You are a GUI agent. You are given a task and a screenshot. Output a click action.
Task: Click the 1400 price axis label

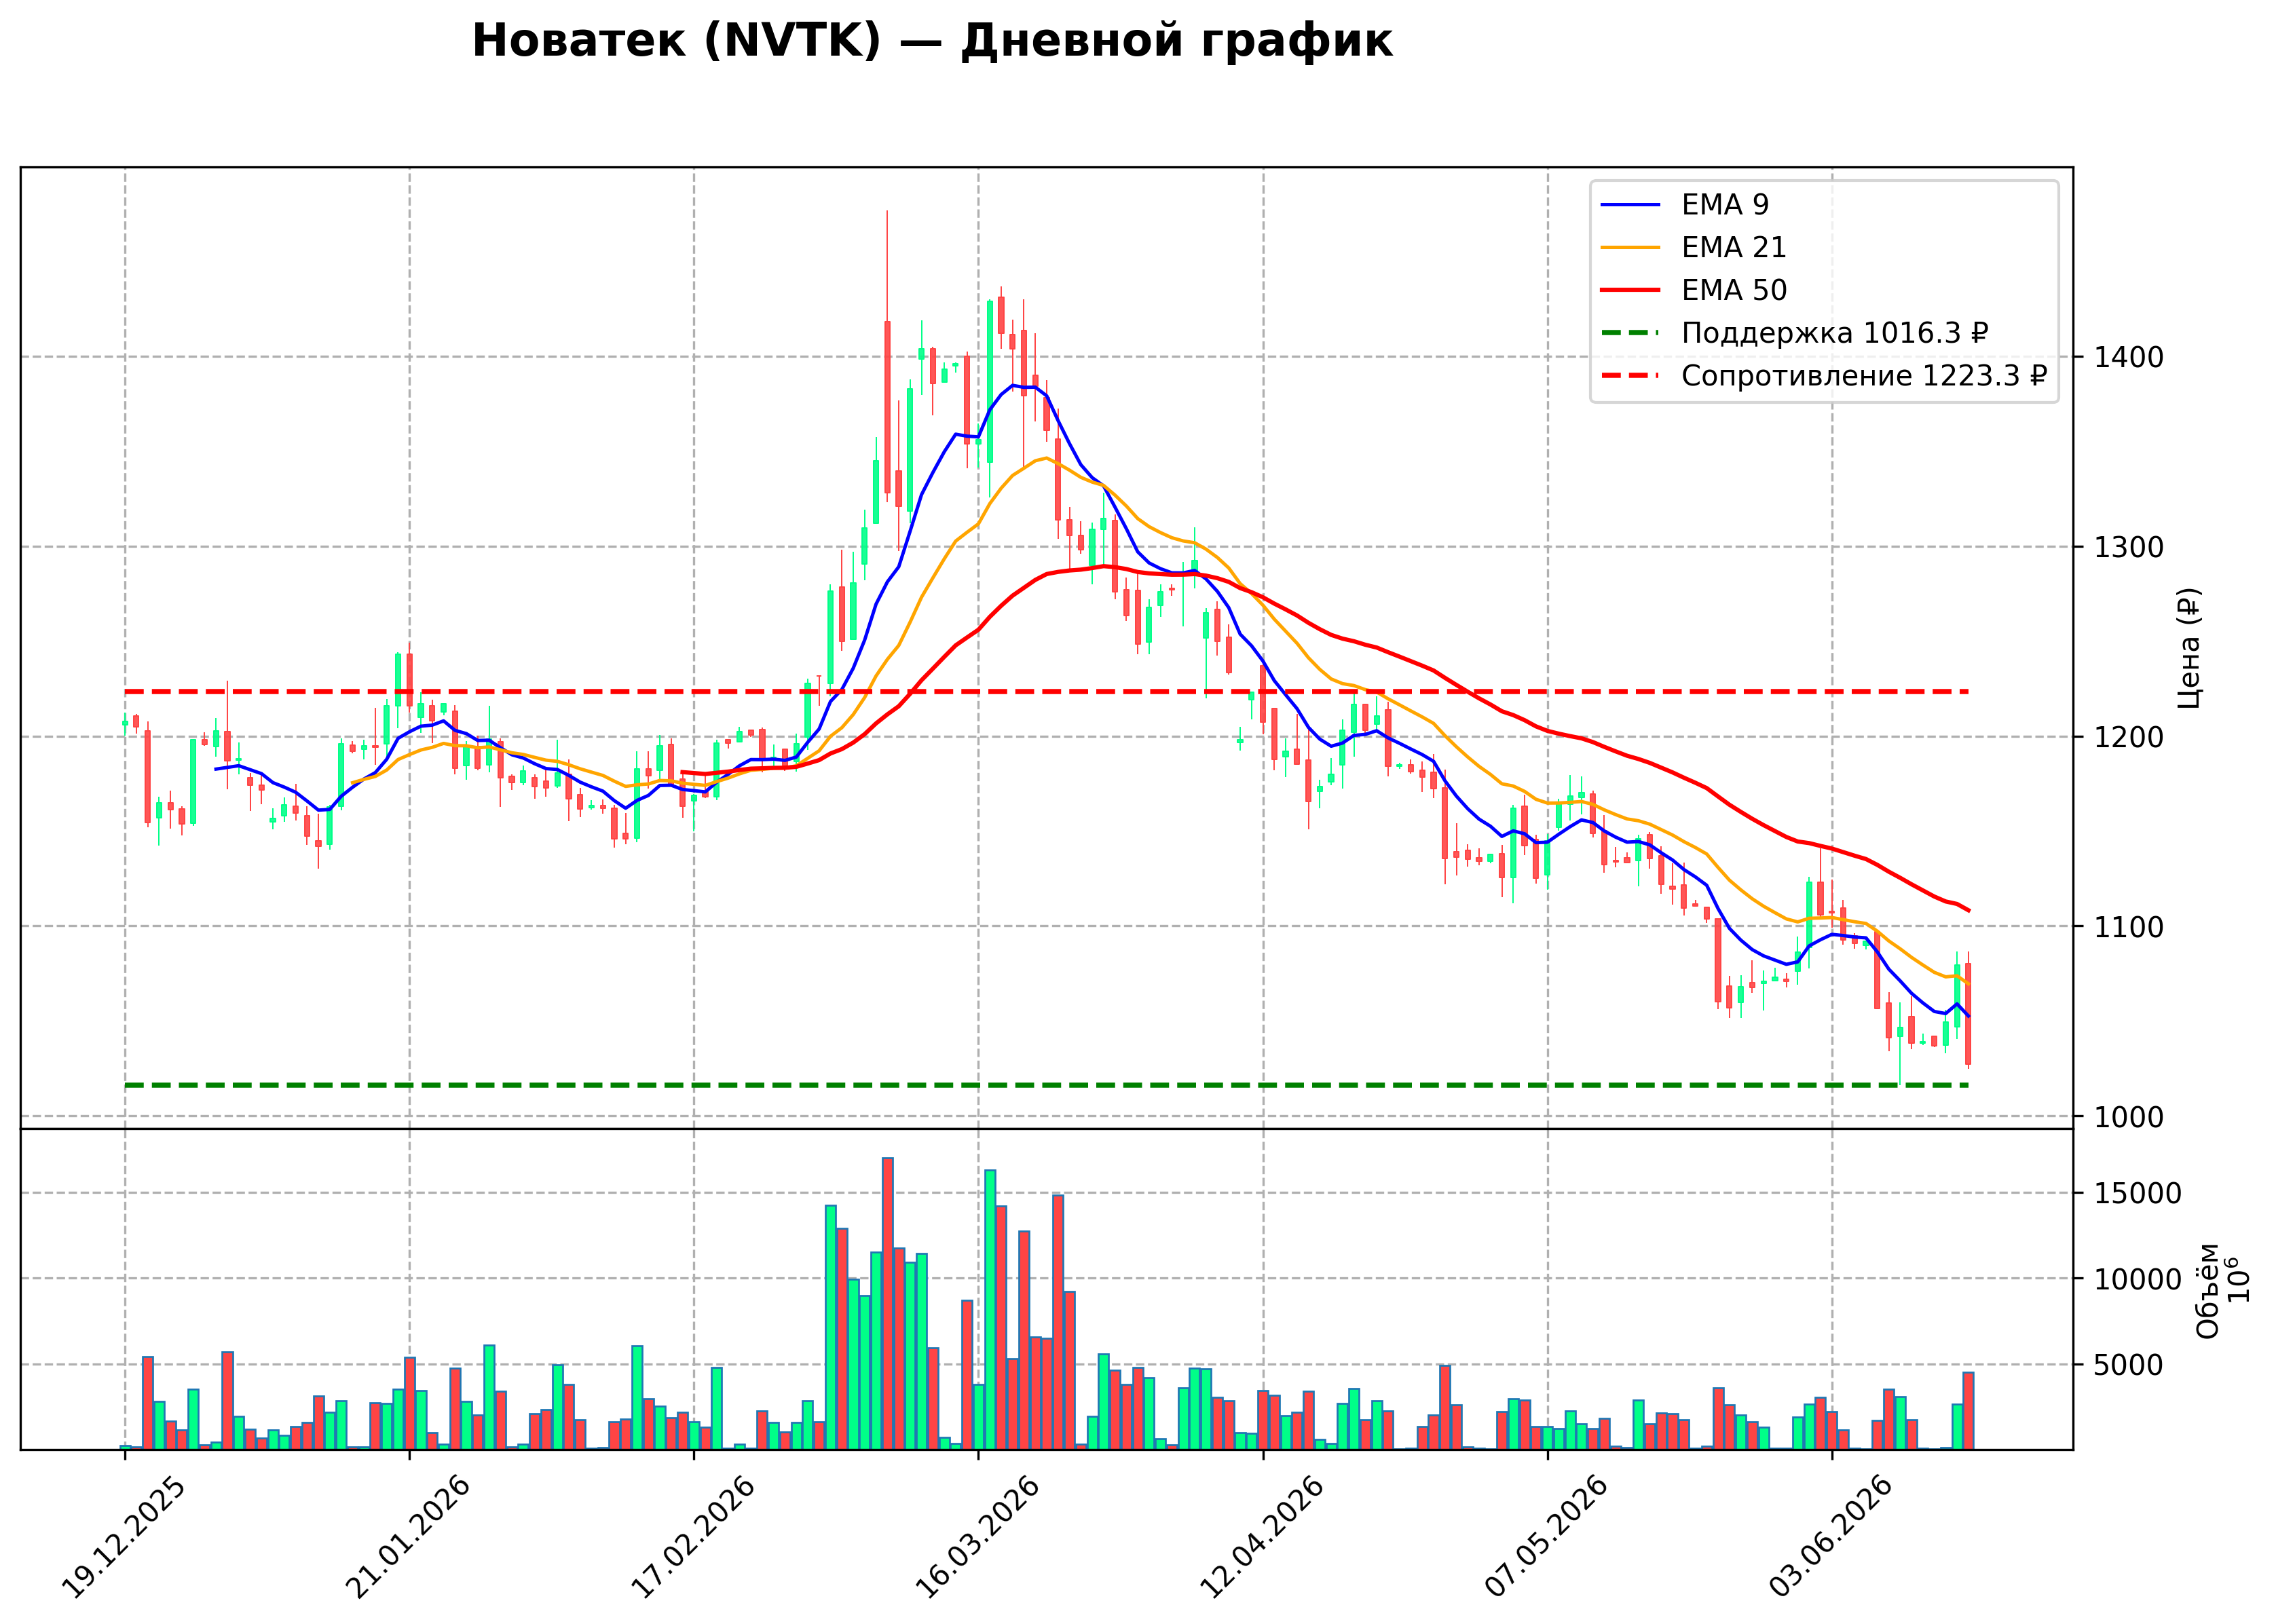pos(2128,357)
